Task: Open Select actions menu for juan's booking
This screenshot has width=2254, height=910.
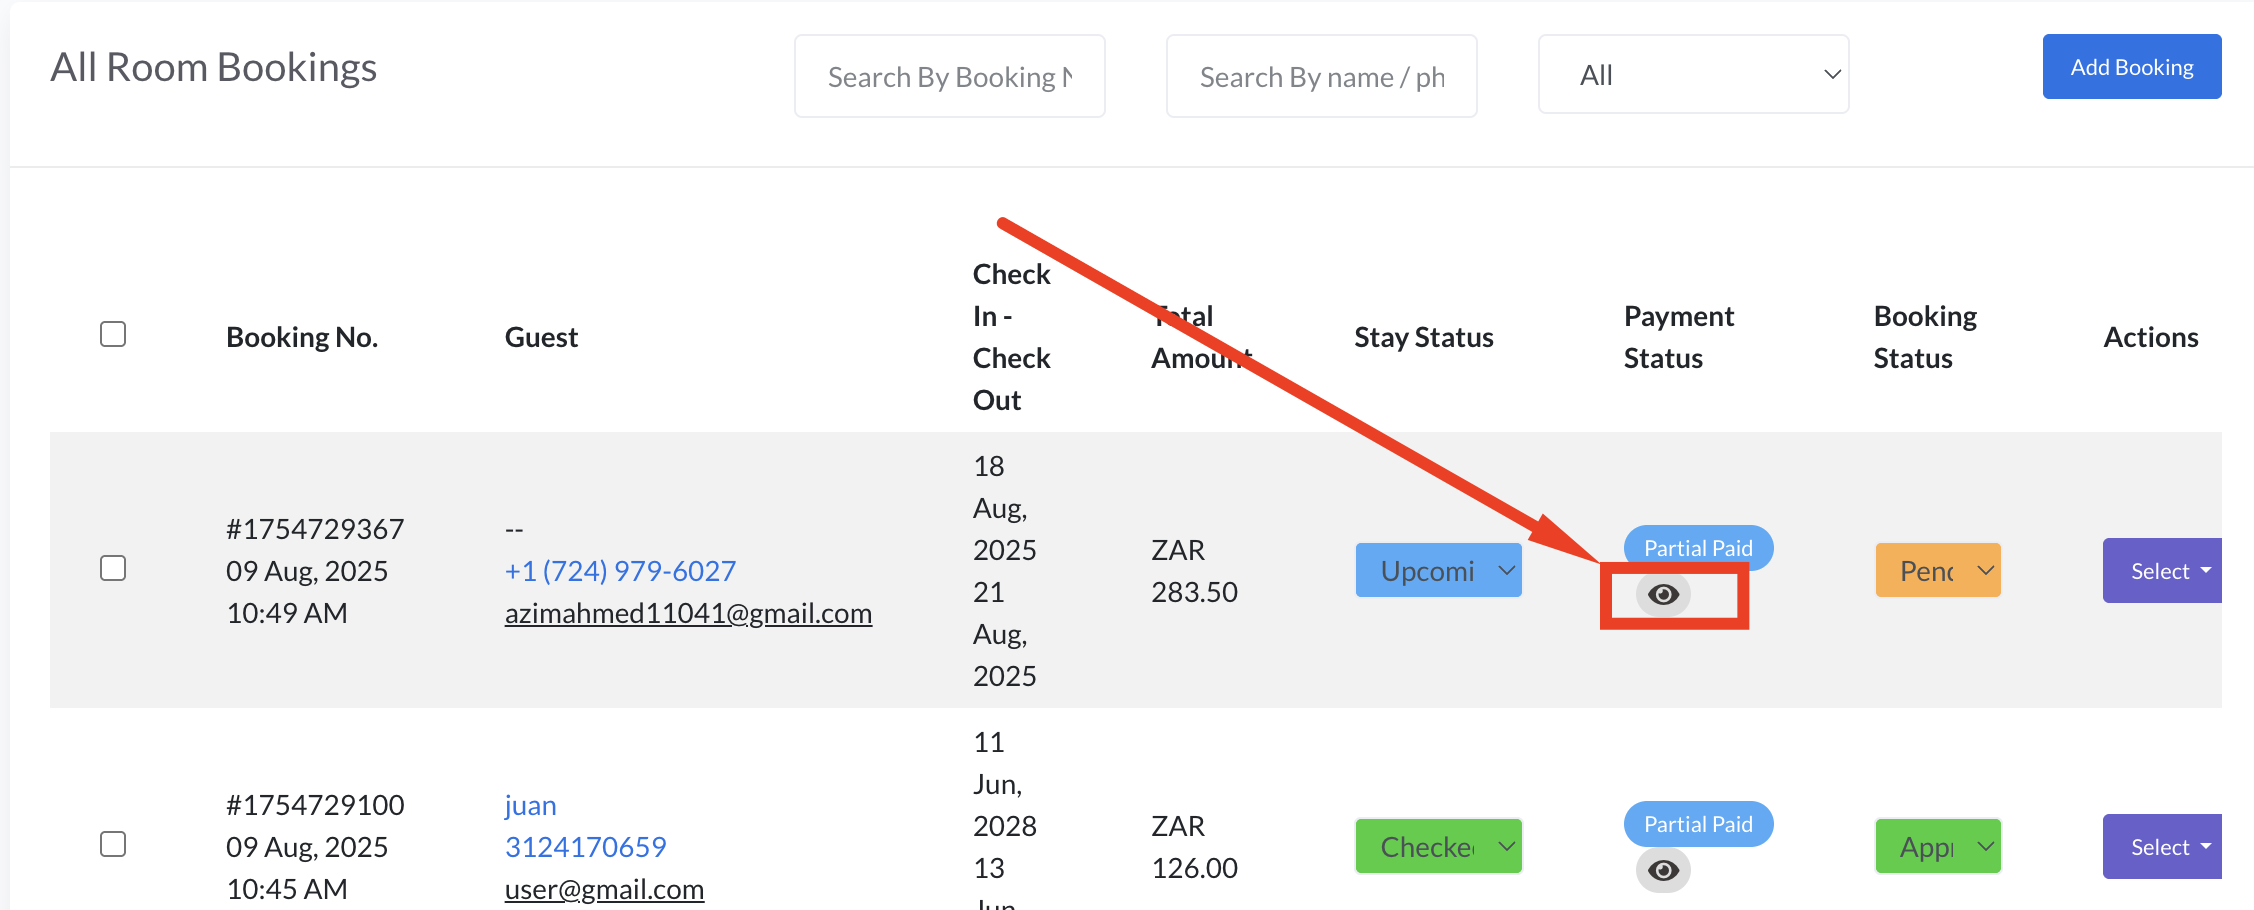Action: 2162,847
